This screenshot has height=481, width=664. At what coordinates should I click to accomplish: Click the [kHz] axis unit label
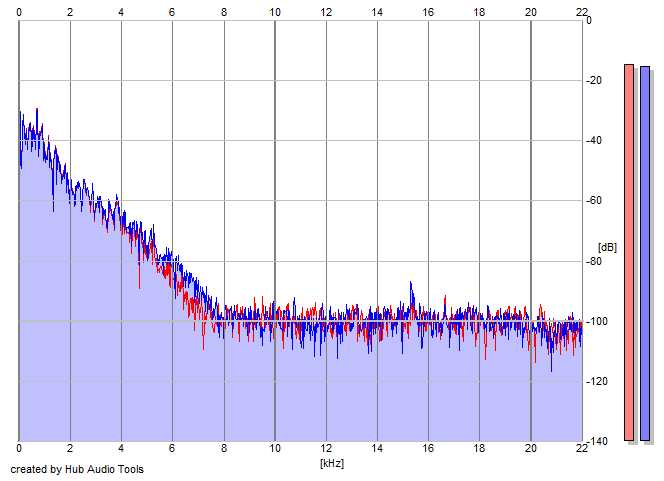332,463
